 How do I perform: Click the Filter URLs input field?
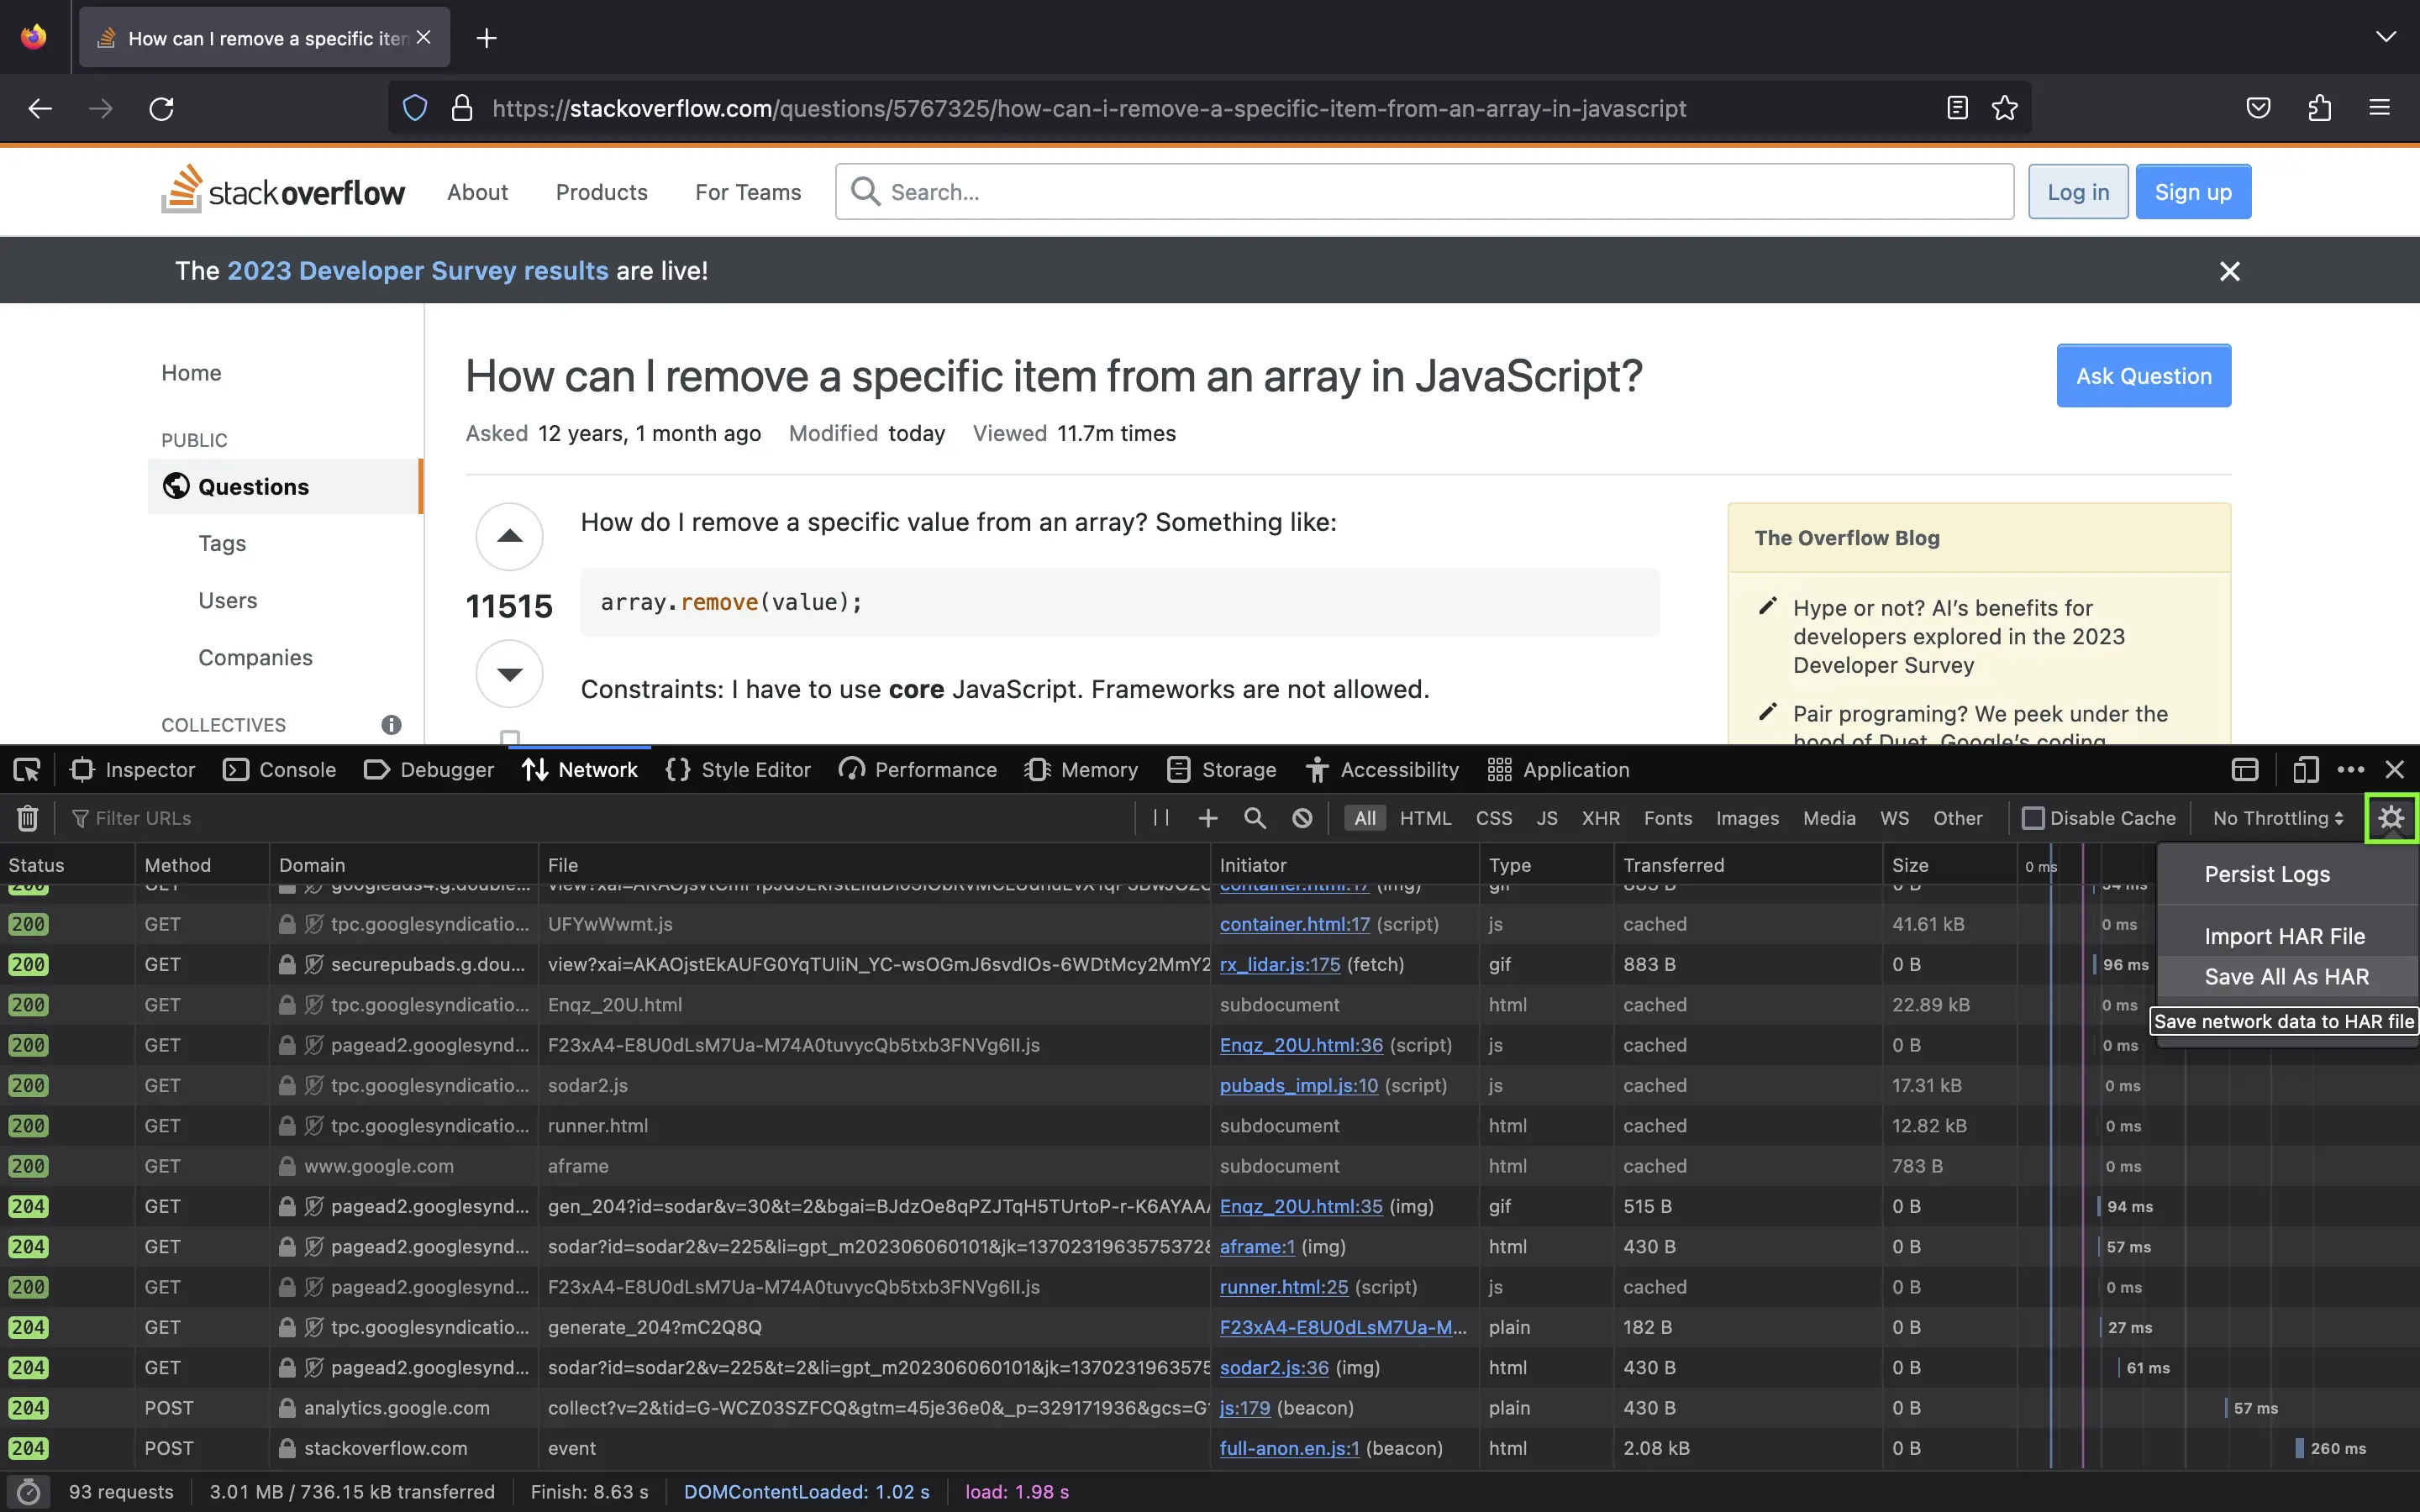click(x=600, y=818)
